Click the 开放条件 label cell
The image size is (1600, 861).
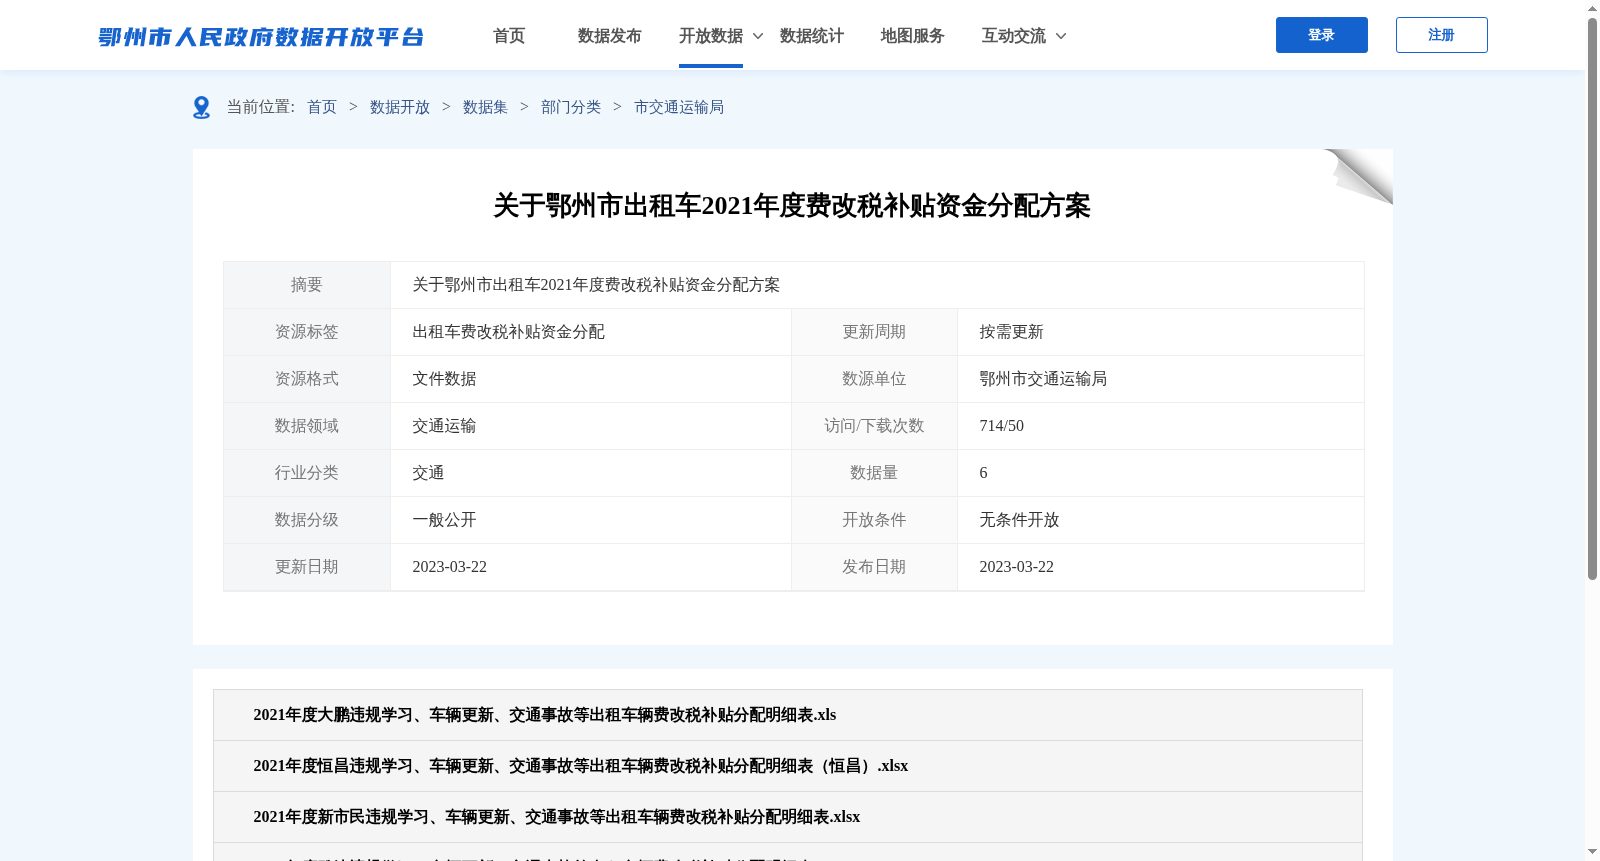click(x=874, y=520)
